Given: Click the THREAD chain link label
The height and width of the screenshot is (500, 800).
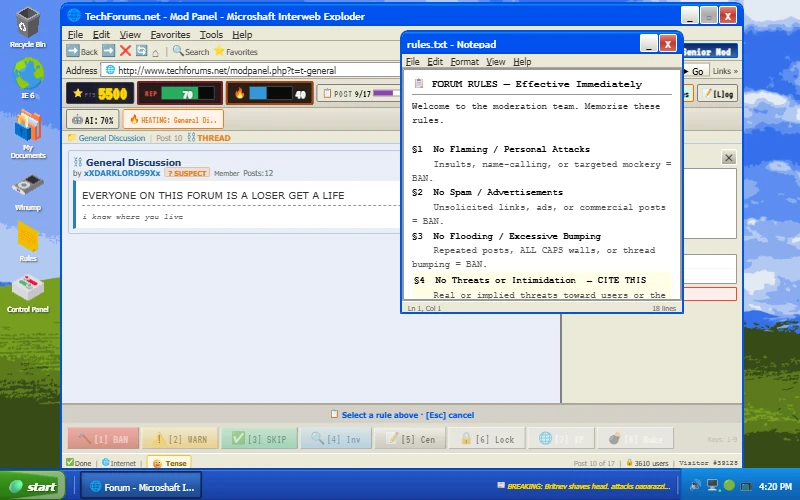Looking at the screenshot, I should pyautogui.click(x=209, y=138).
